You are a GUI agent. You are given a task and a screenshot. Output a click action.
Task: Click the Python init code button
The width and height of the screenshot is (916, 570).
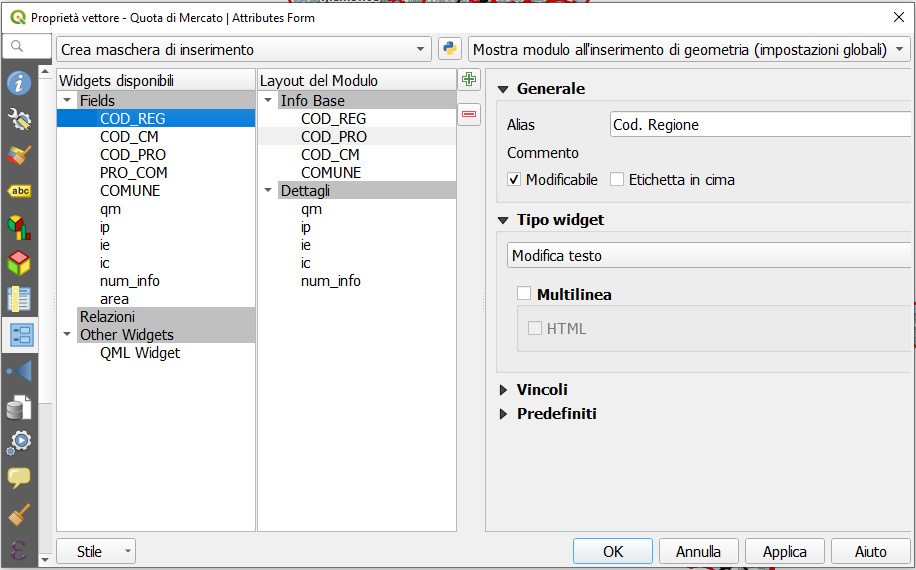tap(450, 49)
